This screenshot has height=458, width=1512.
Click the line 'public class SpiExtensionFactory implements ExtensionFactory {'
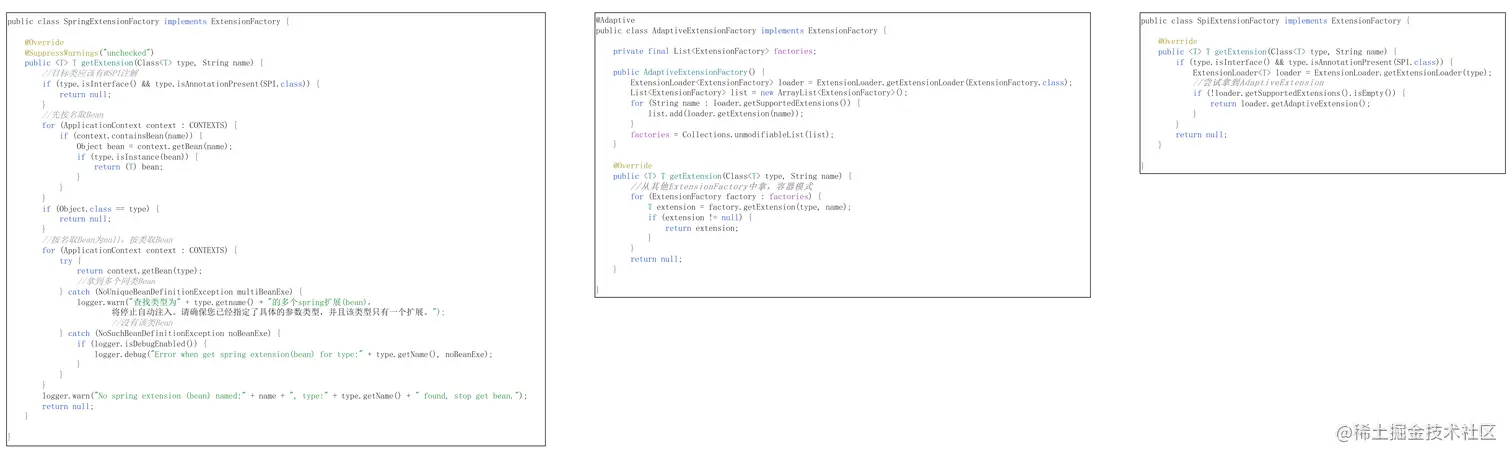coord(1276,21)
